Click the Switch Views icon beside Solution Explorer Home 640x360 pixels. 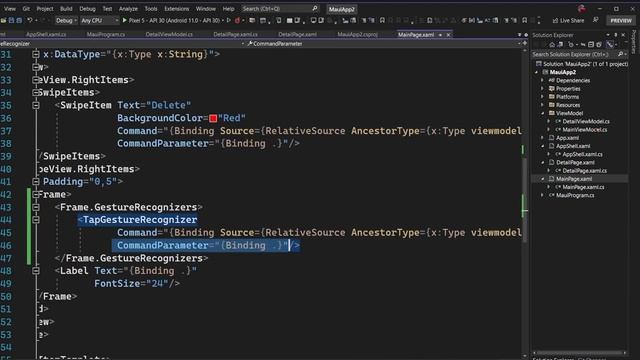560,44
